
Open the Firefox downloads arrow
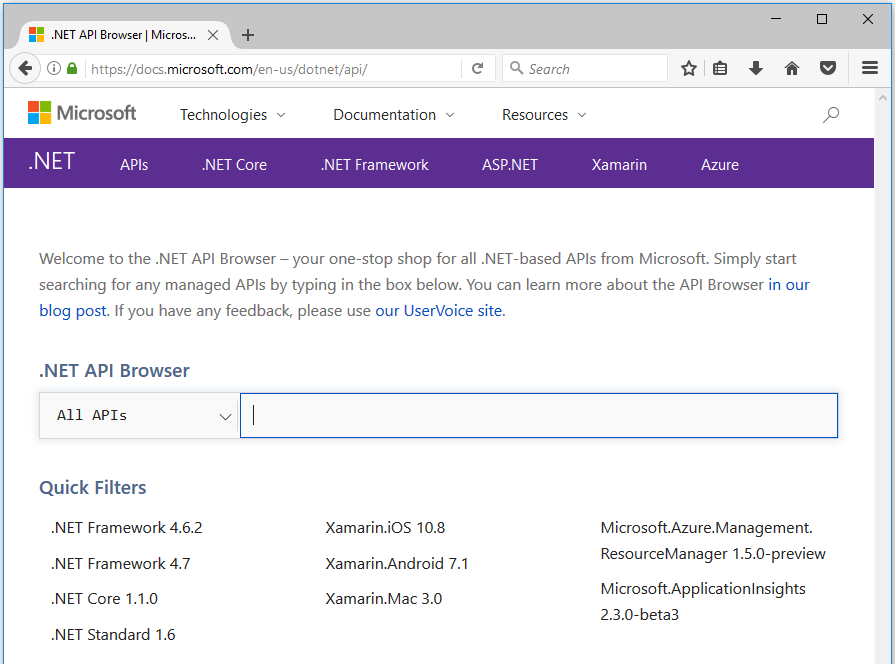click(x=756, y=69)
